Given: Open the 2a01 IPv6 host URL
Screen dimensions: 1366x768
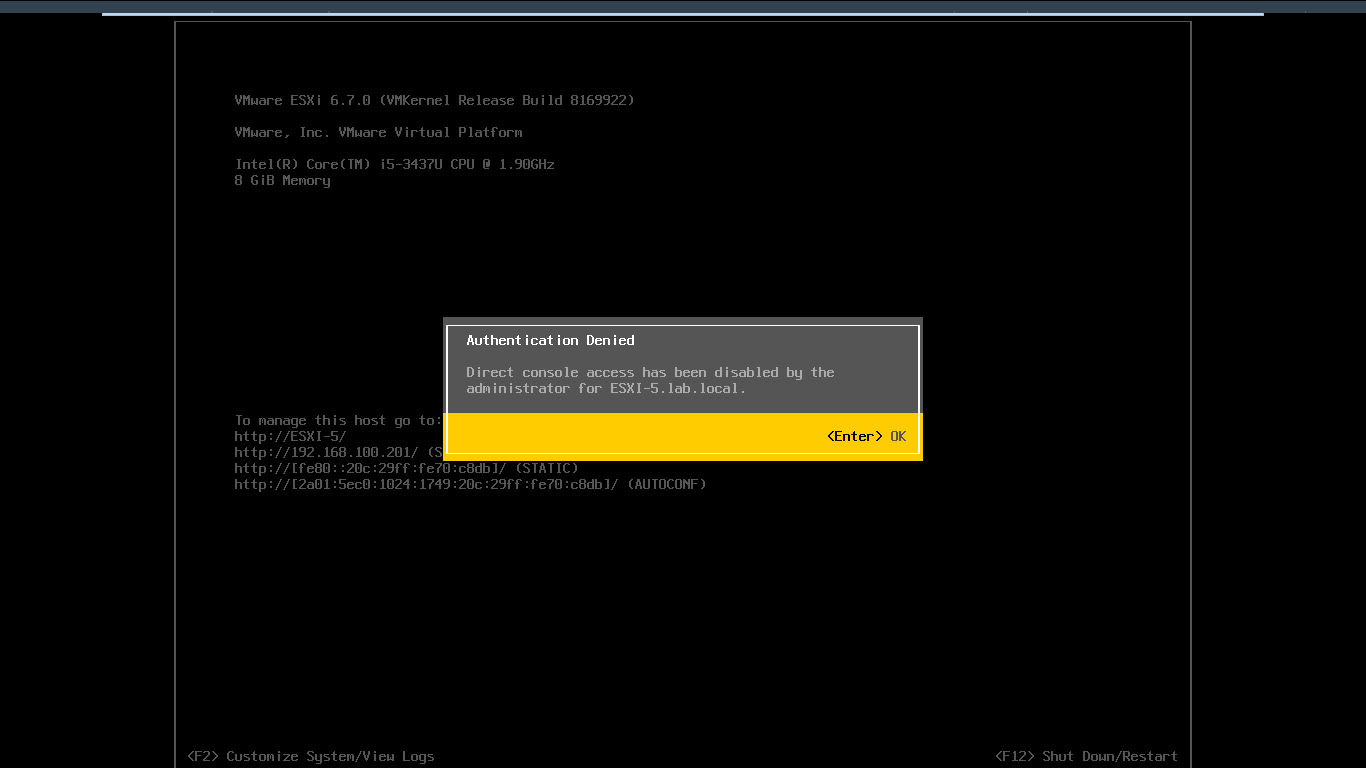Looking at the screenshot, I should pyautogui.click(x=427, y=484).
